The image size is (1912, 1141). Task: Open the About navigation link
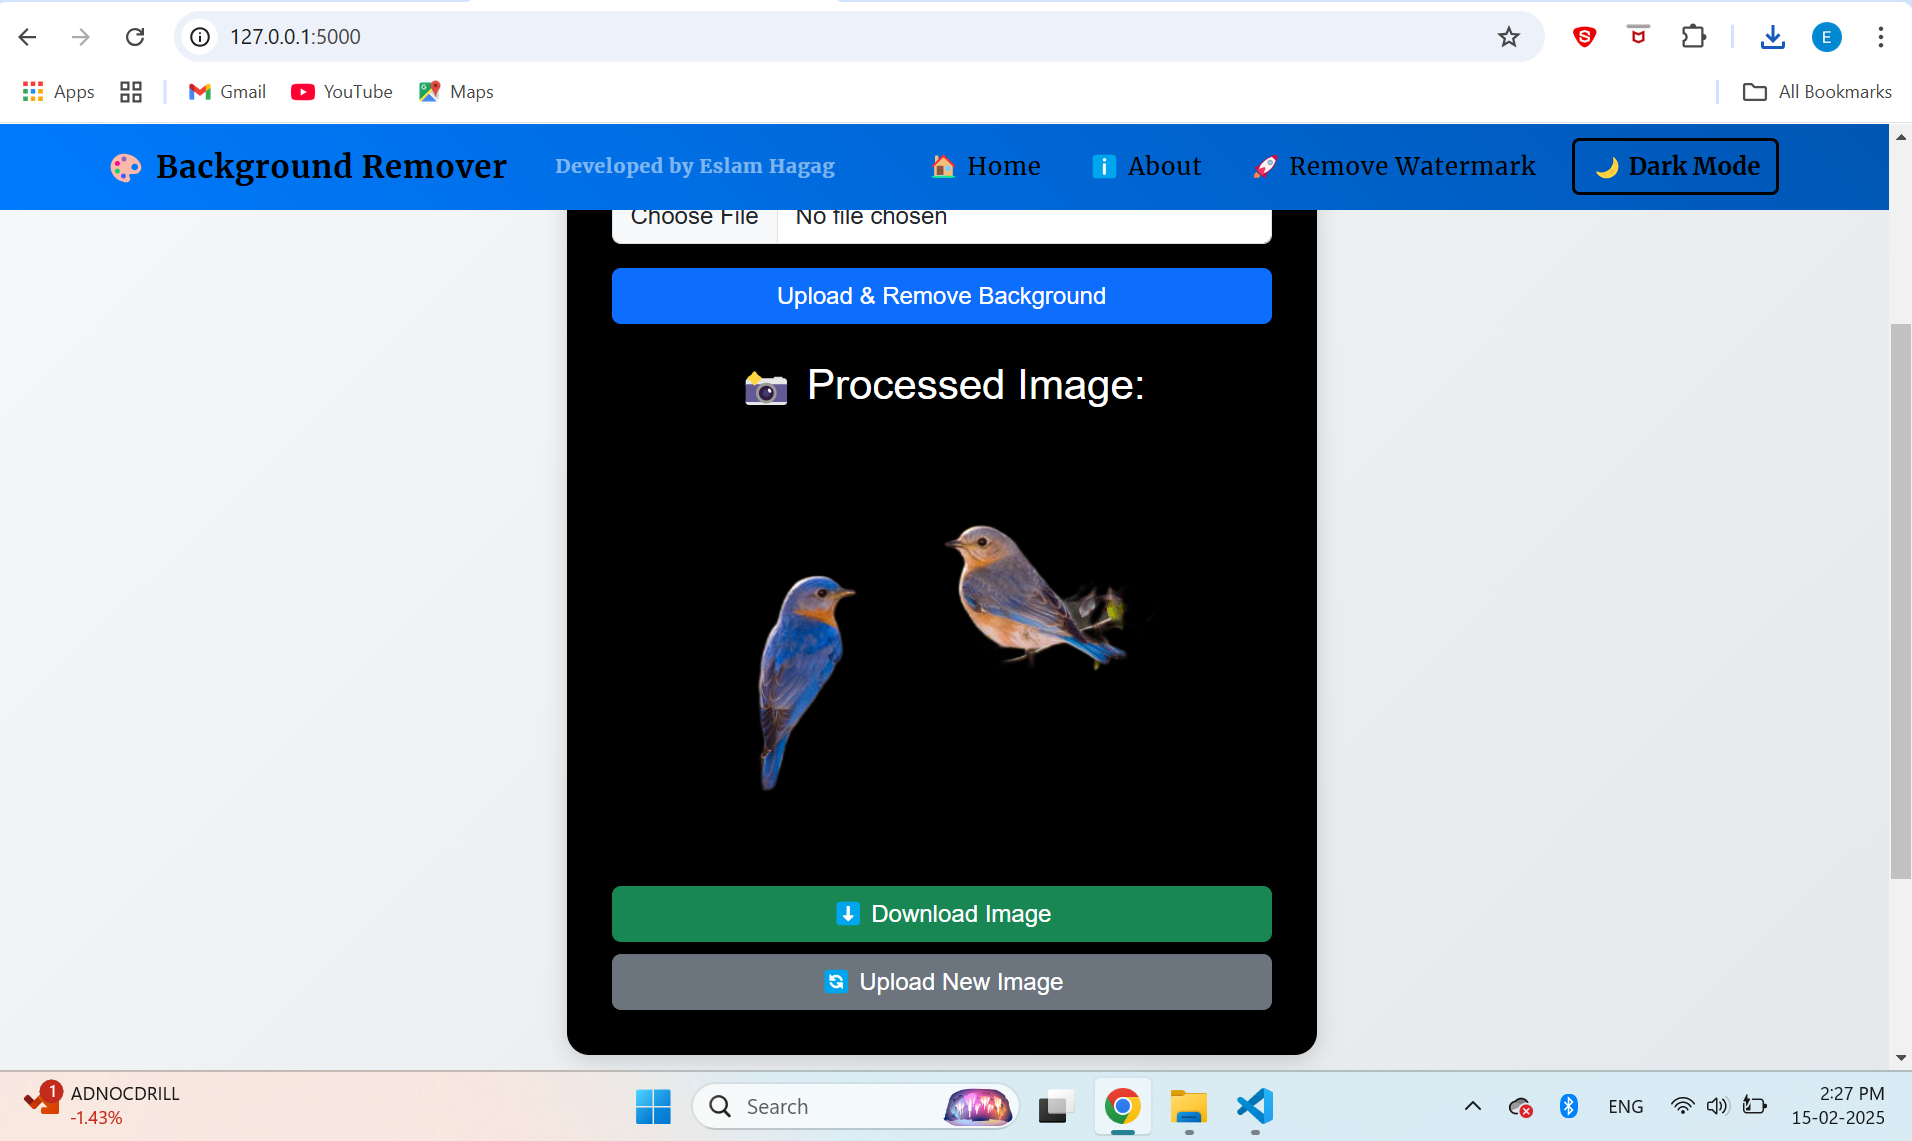[x=1146, y=166]
